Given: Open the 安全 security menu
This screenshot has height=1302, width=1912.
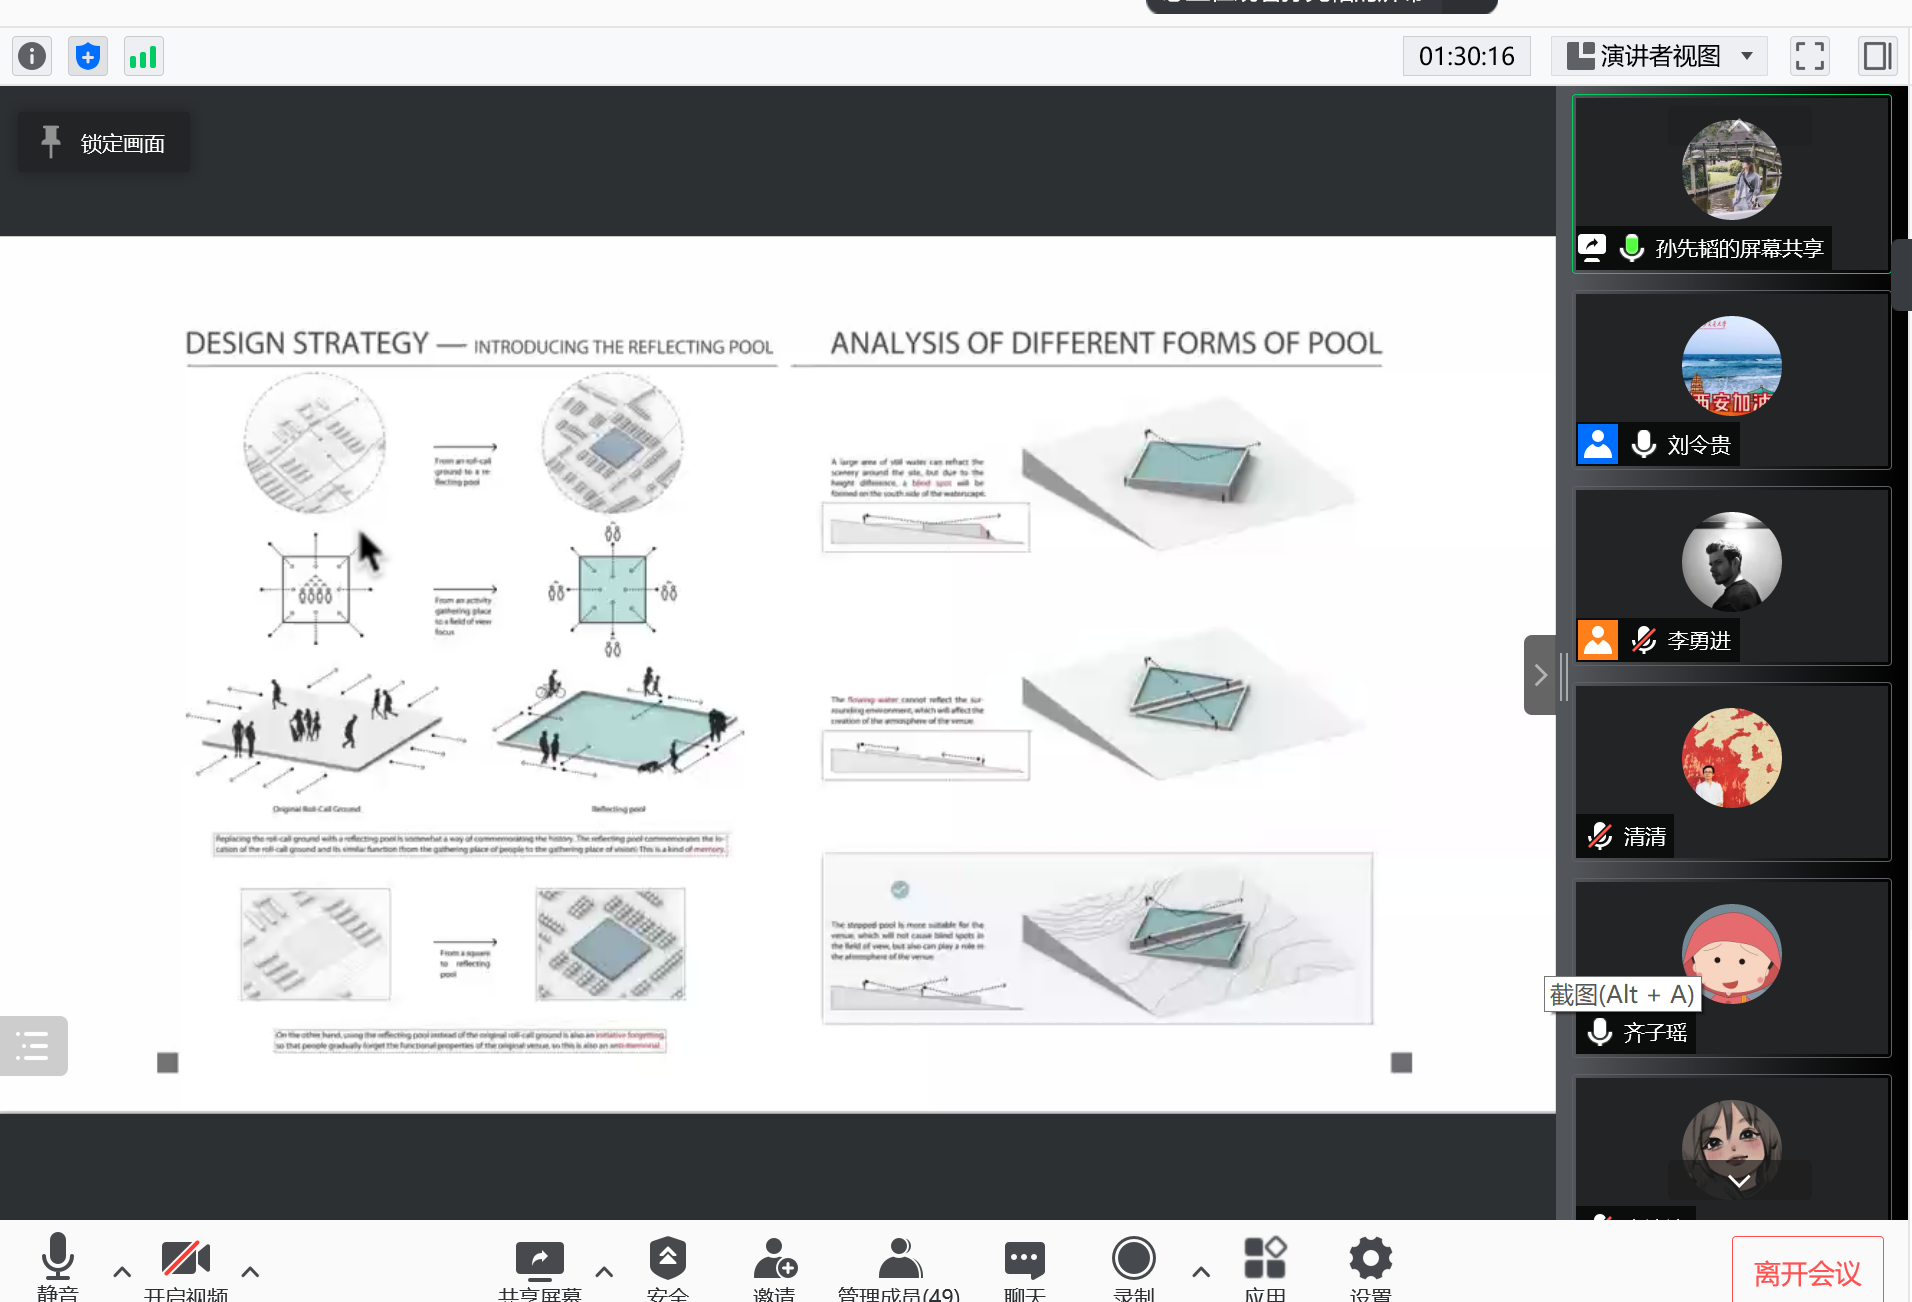Looking at the screenshot, I should tap(667, 1265).
